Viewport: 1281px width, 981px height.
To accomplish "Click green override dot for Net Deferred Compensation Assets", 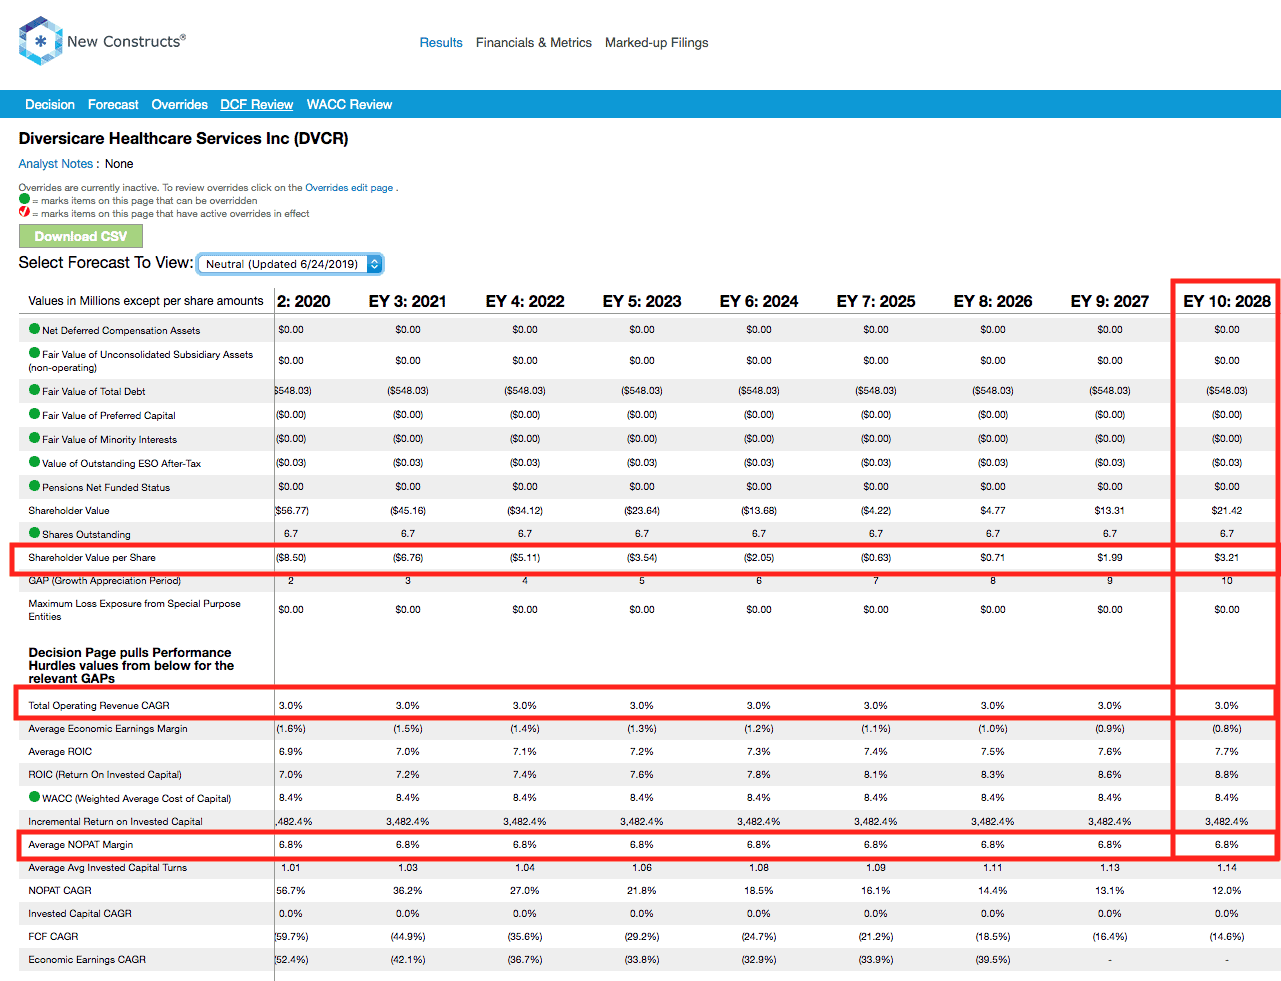I will tap(34, 329).
